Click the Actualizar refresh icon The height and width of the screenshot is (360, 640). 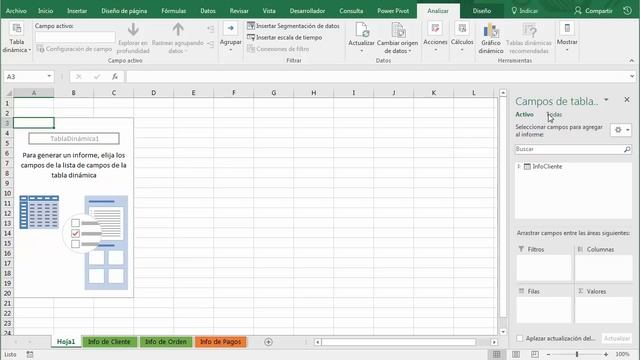tap(361, 31)
